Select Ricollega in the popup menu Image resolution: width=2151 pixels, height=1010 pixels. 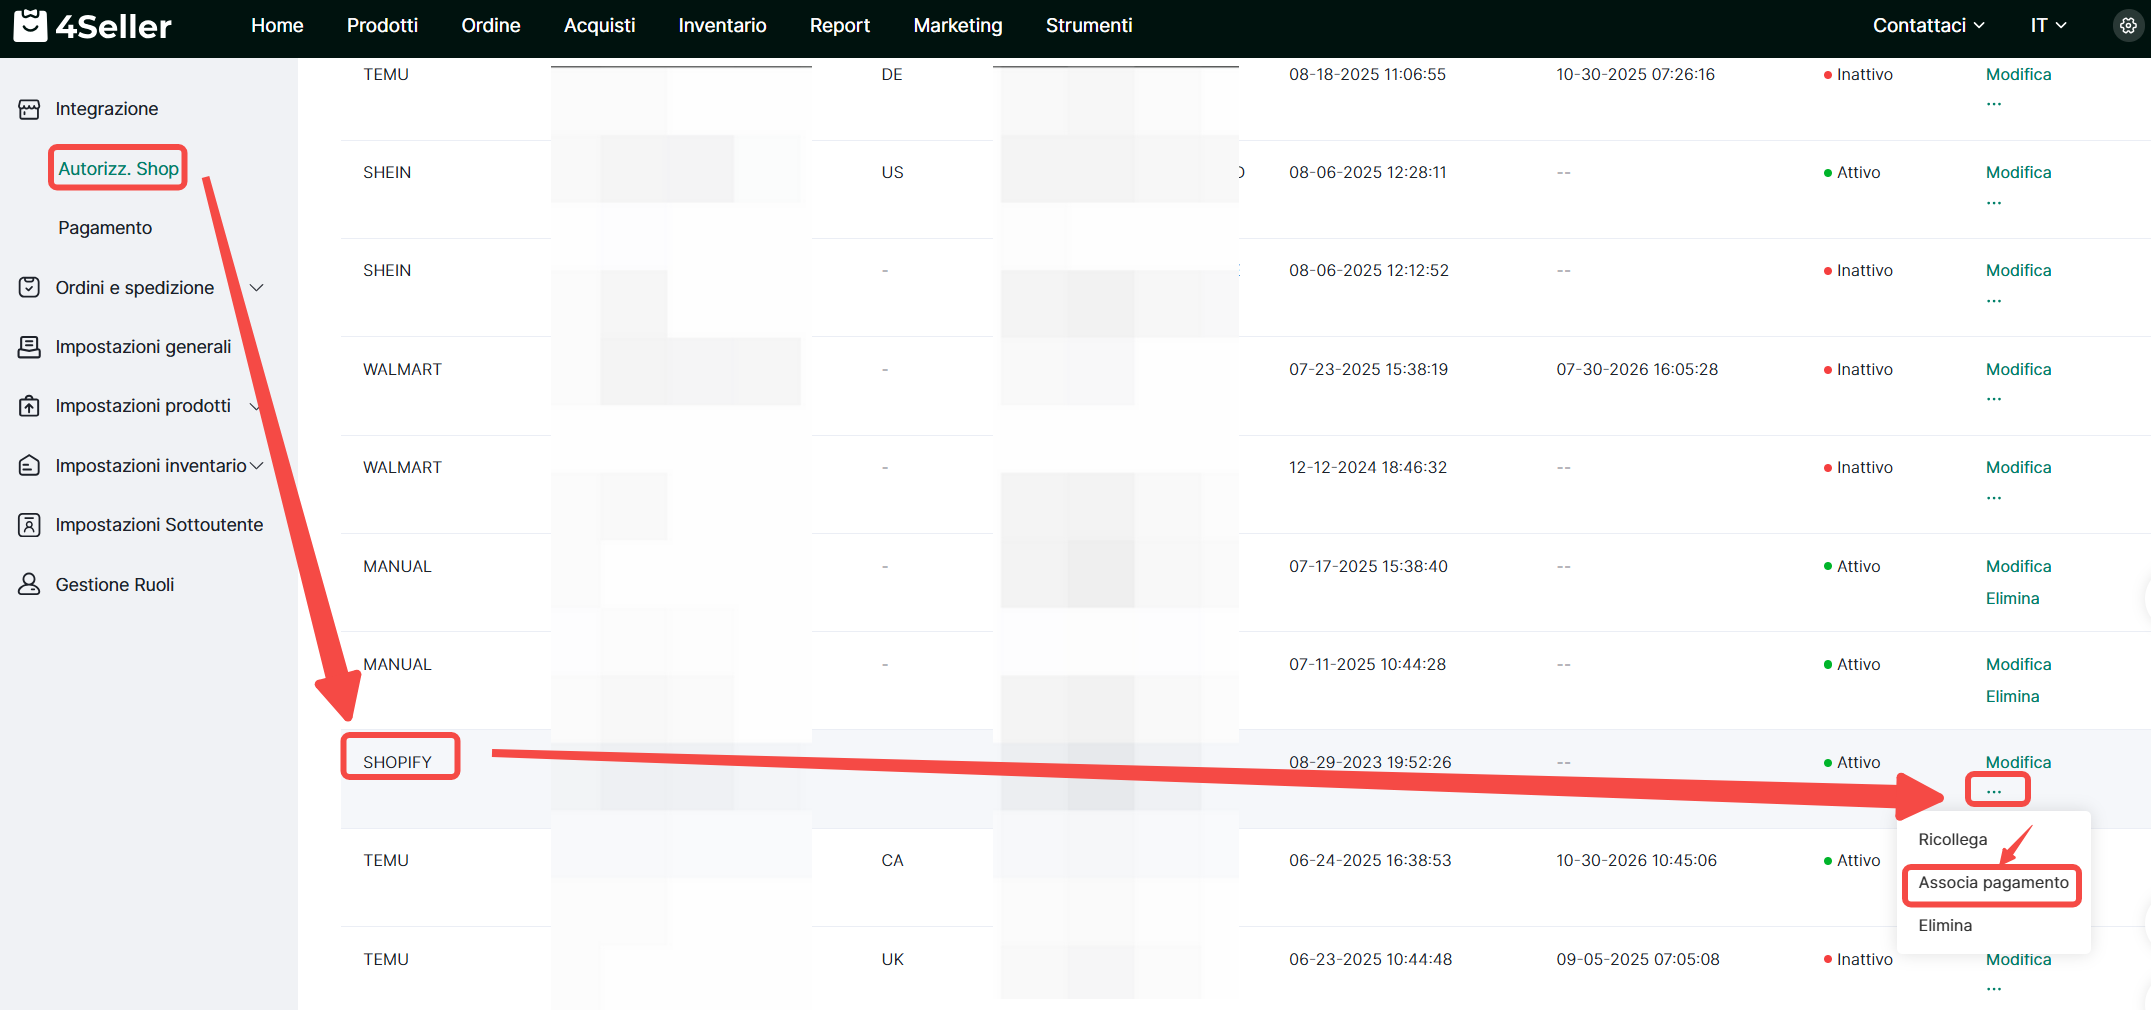coord(1952,840)
